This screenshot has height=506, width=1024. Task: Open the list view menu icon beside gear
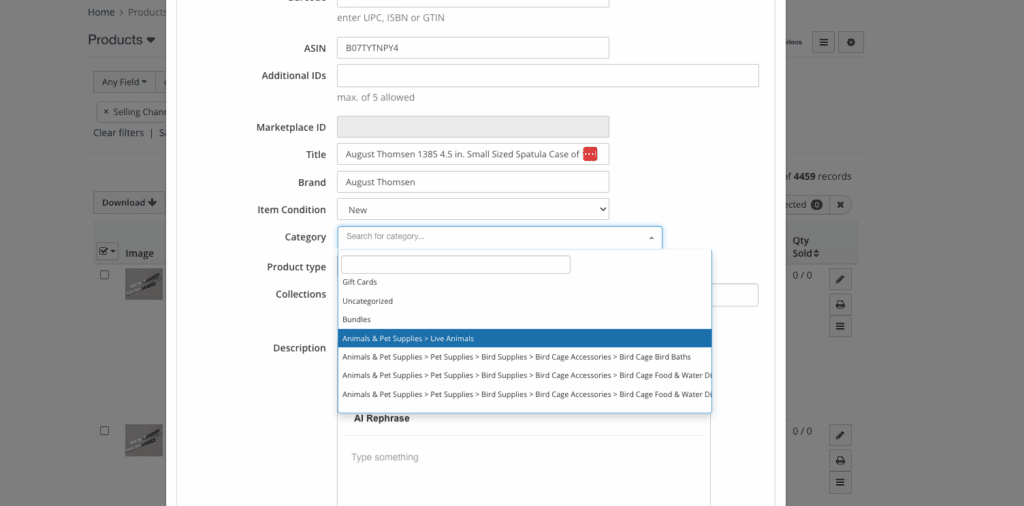(x=822, y=42)
